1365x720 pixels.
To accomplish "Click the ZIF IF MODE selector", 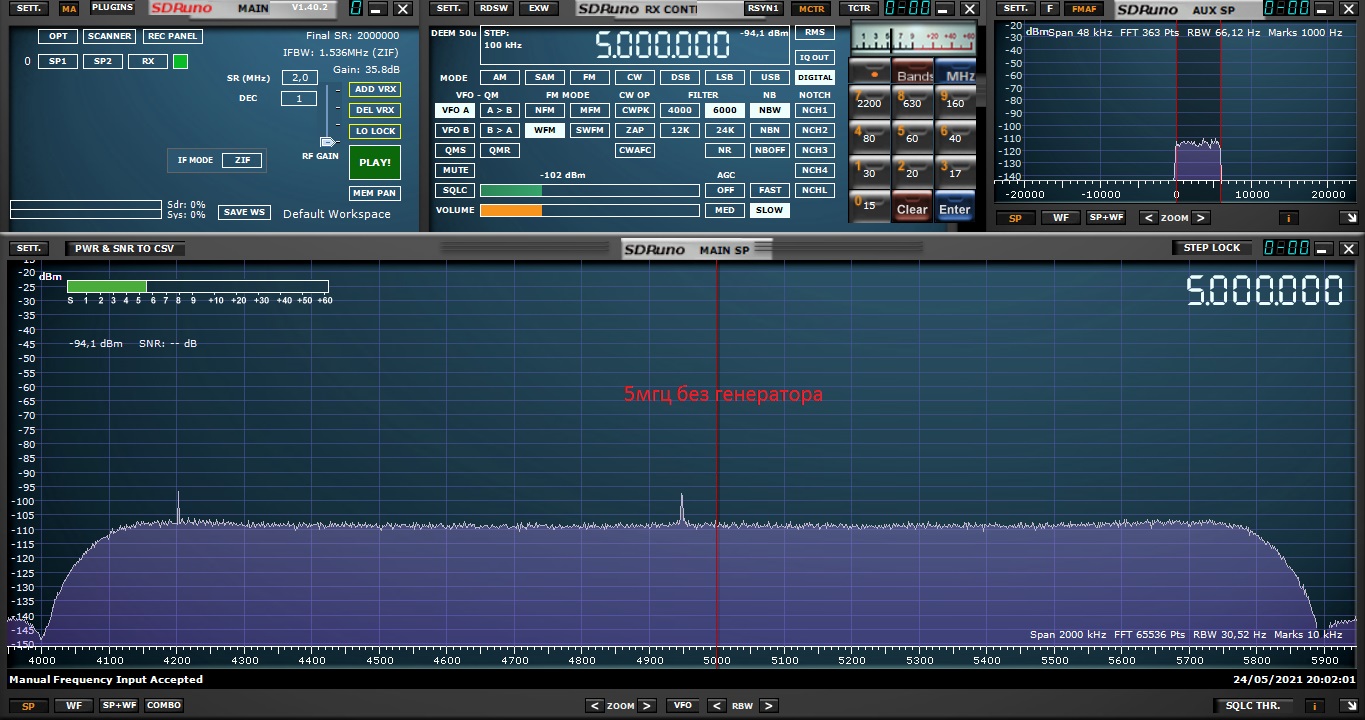I will point(242,160).
